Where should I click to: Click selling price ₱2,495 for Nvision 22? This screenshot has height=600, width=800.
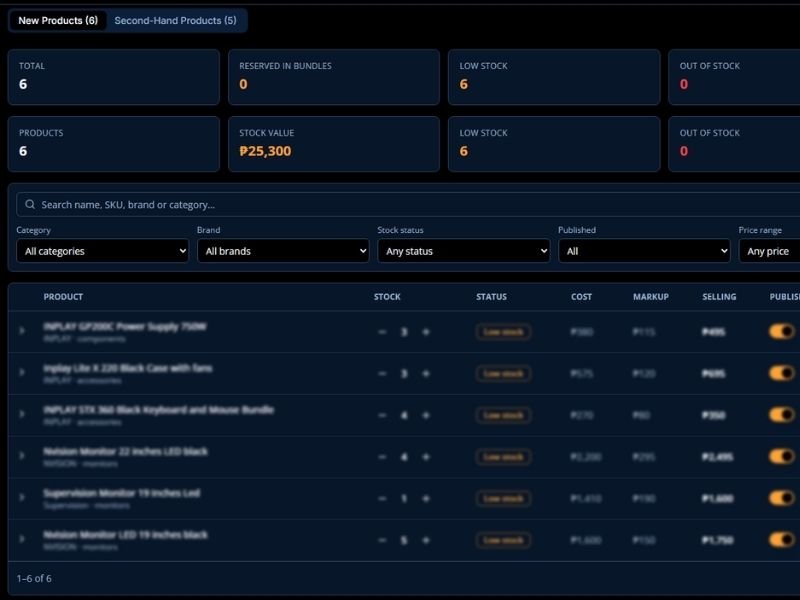coord(717,457)
